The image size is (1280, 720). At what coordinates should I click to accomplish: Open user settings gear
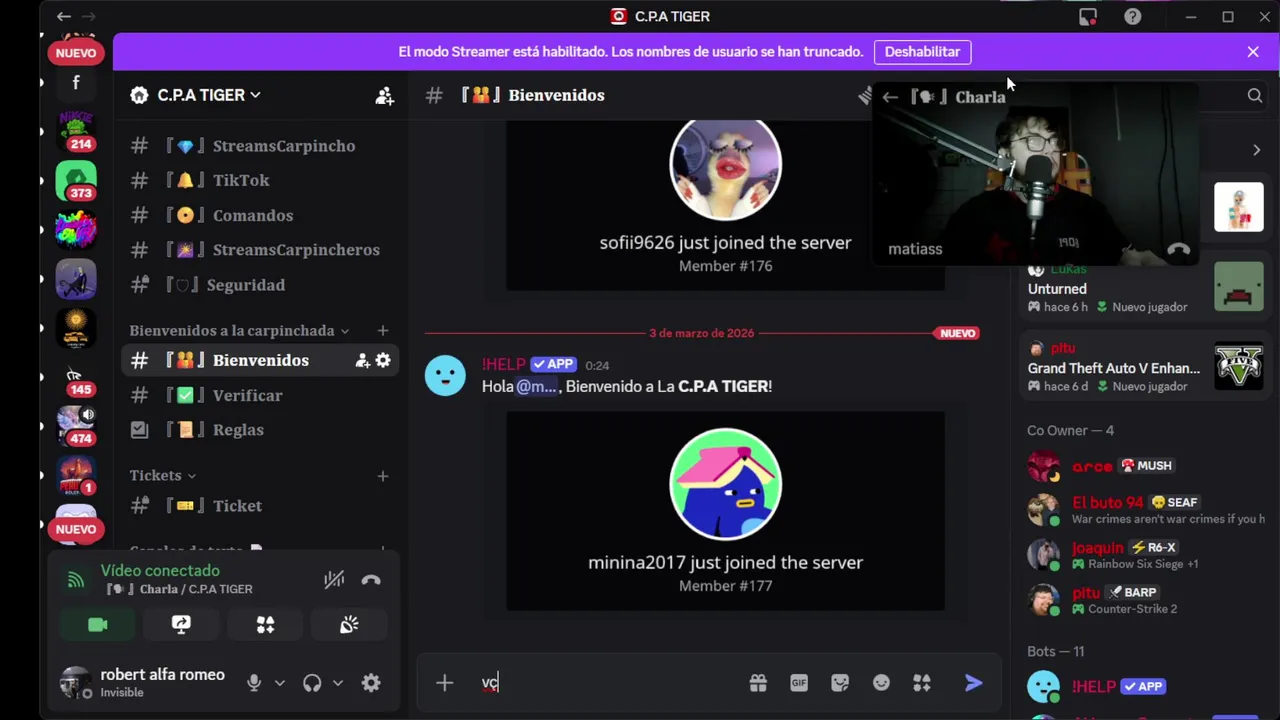(371, 683)
